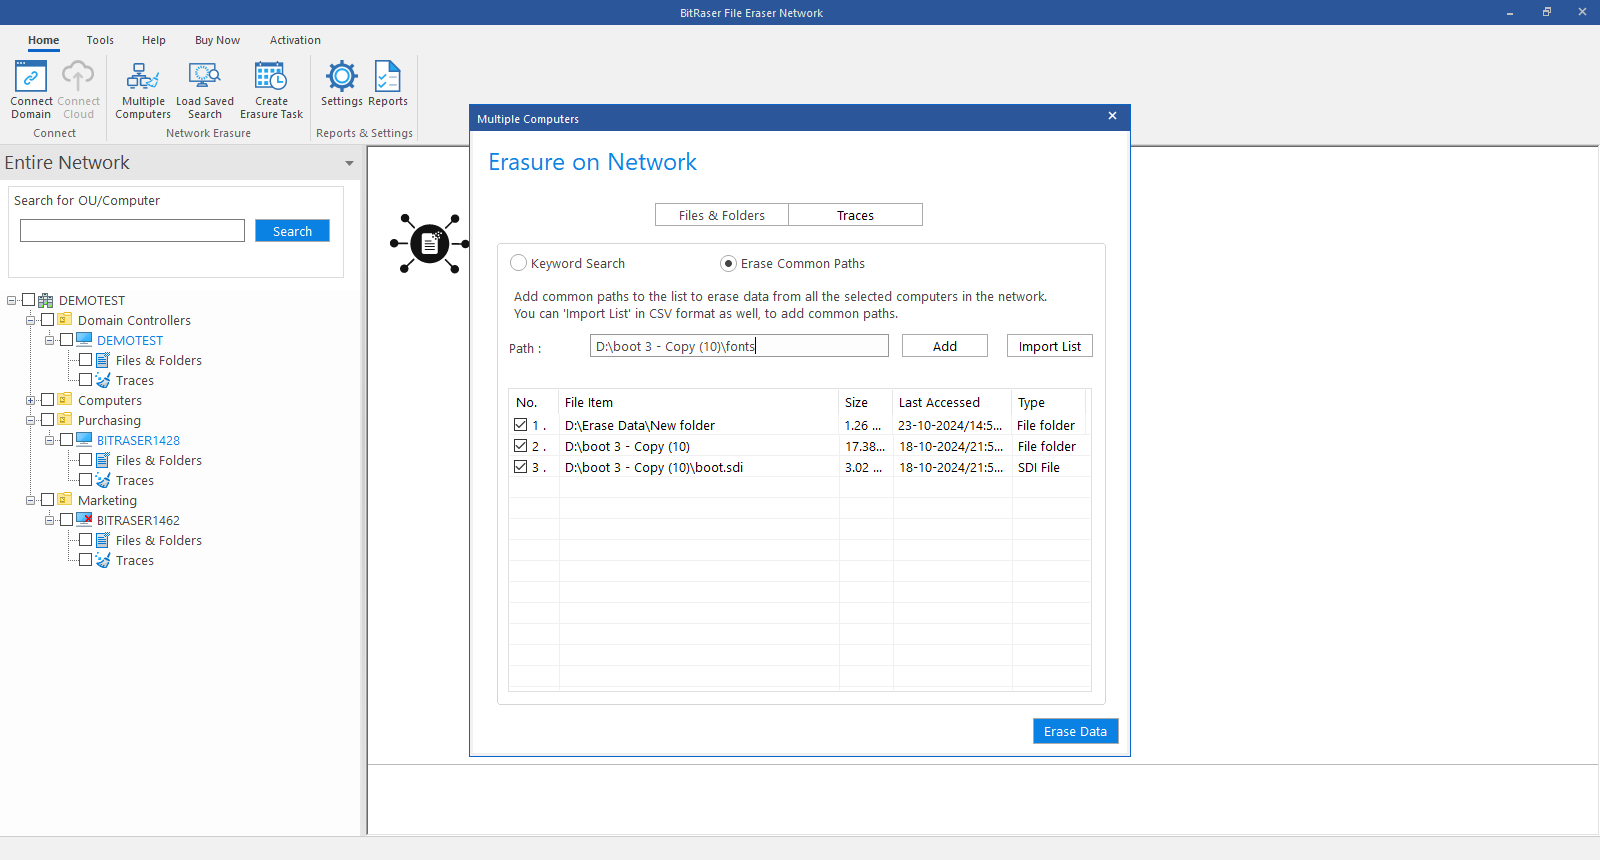Check the Purchasing OU checkbox
Viewport: 1600px width, 860px height.
pyautogui.click(x=47, y=420)
